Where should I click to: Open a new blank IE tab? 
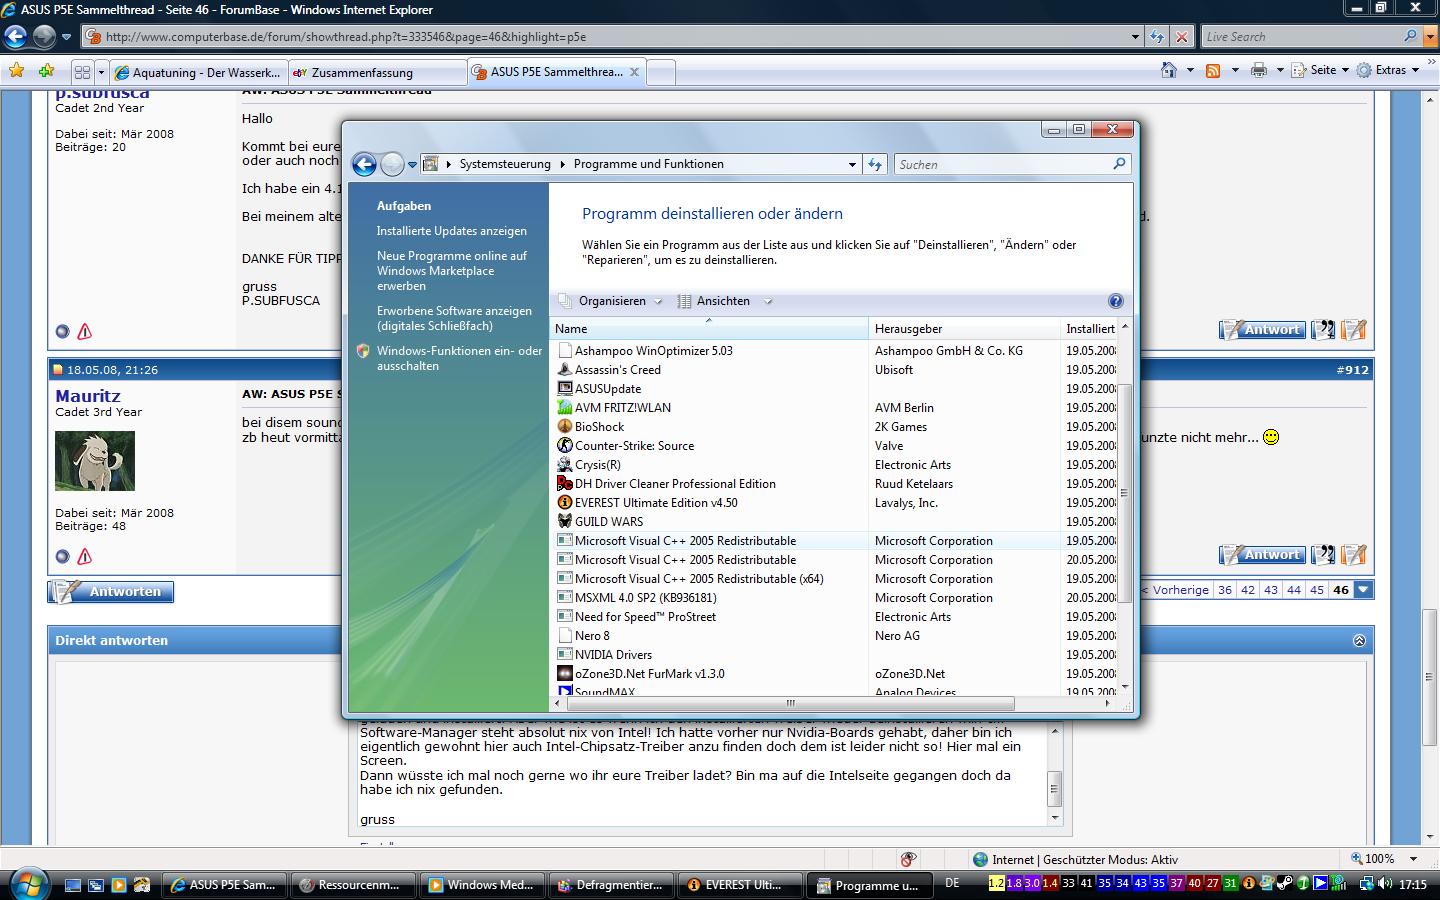pos(661,72)
